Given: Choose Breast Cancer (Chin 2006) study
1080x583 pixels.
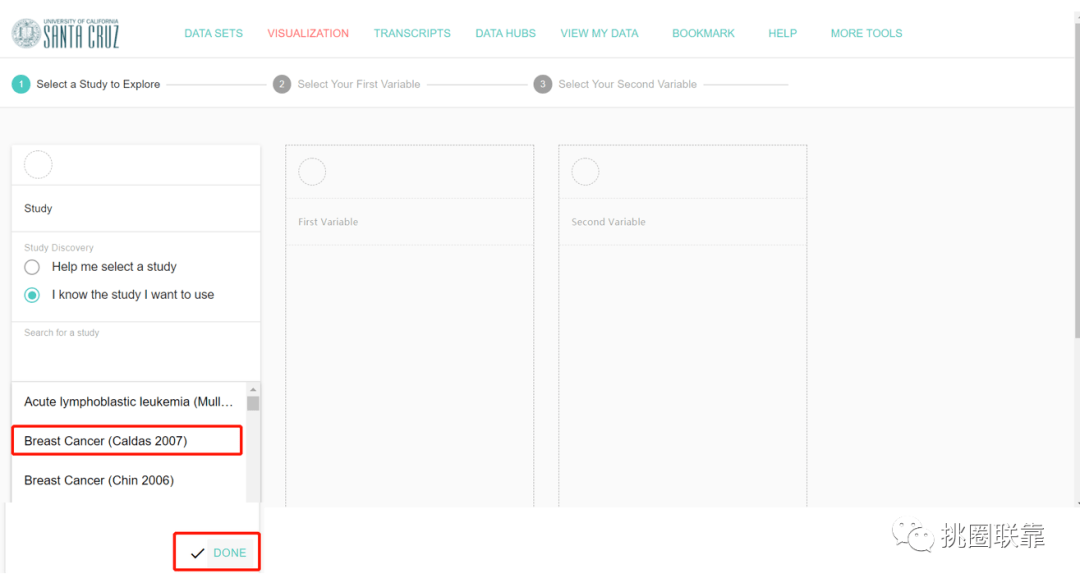Looking at the screenshot, I should pos(129,480).
